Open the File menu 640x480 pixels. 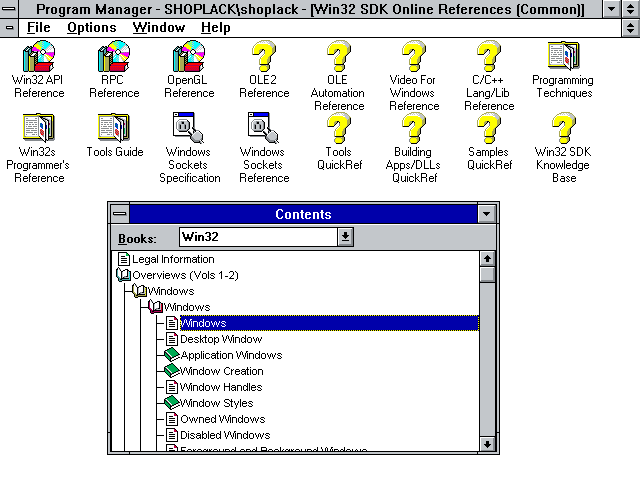(x=39, y=28)
